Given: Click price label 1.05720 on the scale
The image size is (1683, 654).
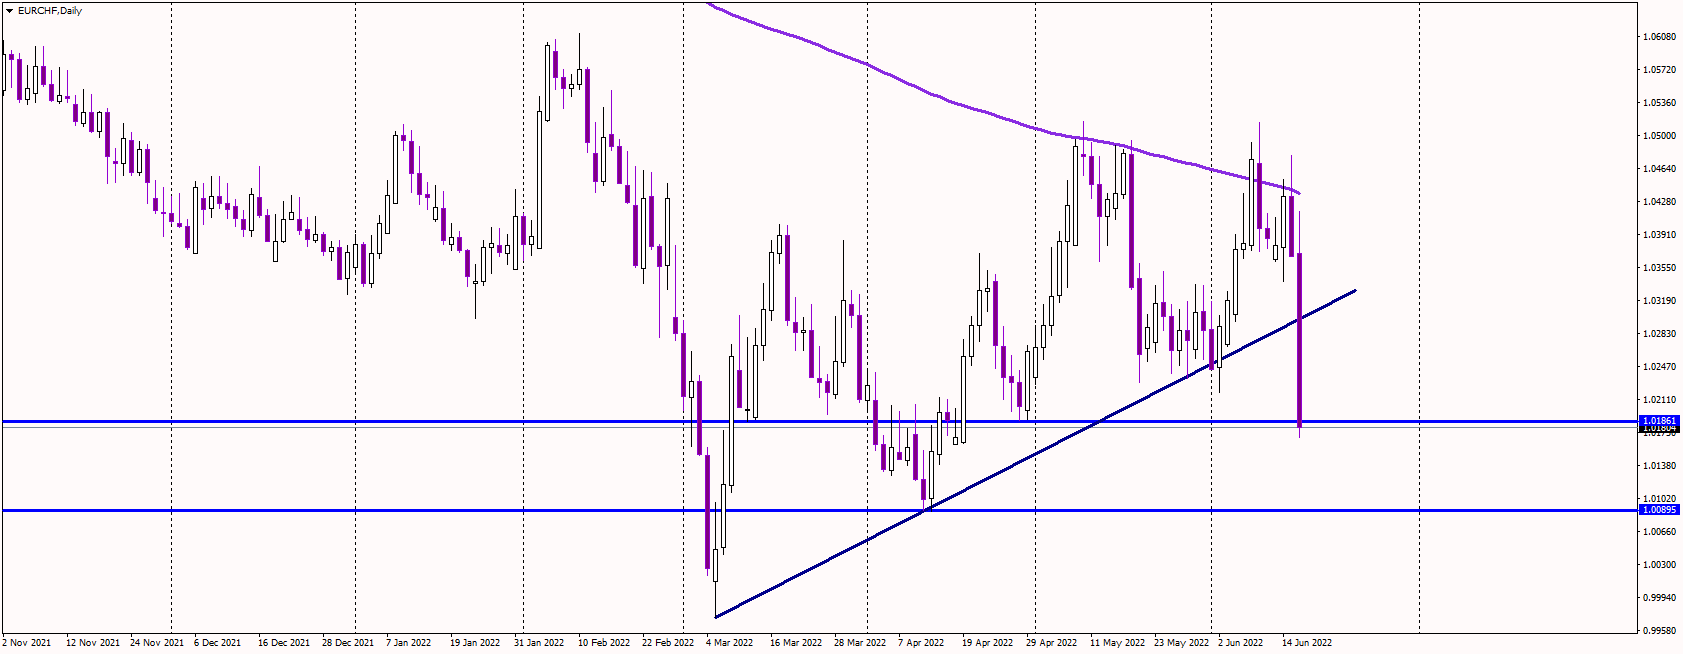Looking at the screenshot, I should pyautogui.click(x=1659, y=70).
